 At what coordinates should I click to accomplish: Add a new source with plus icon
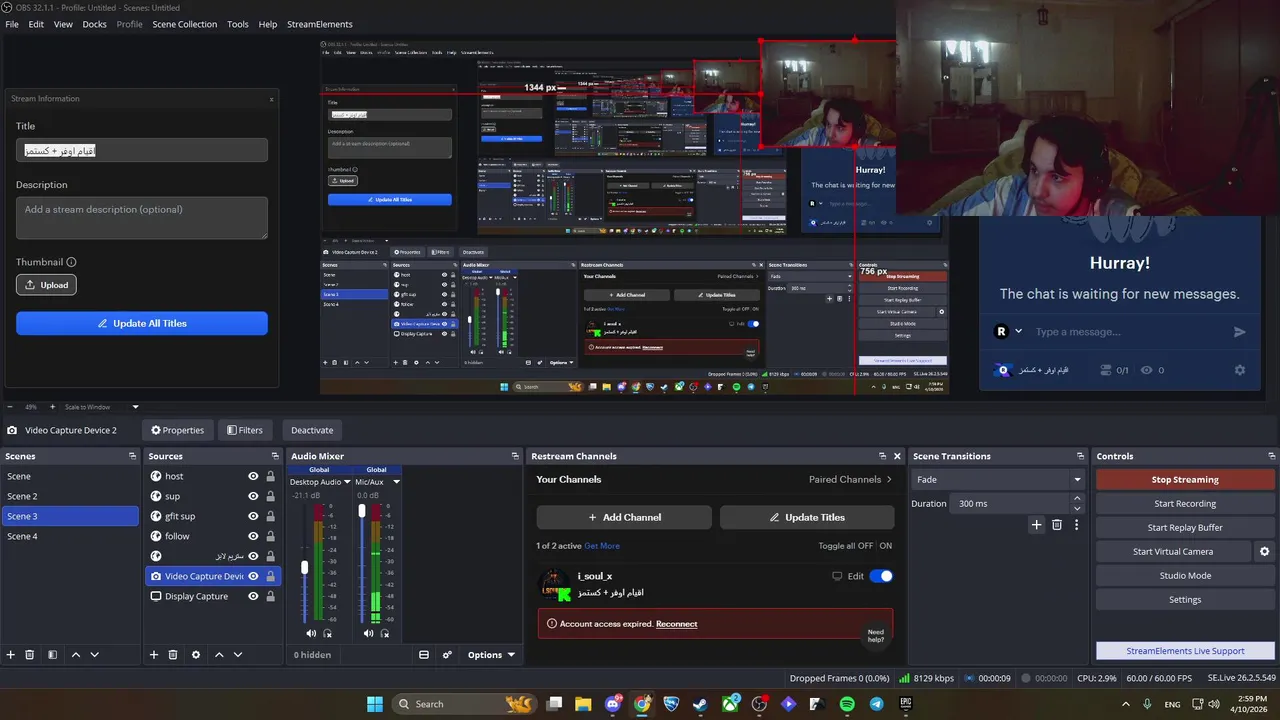pos(154,655)
